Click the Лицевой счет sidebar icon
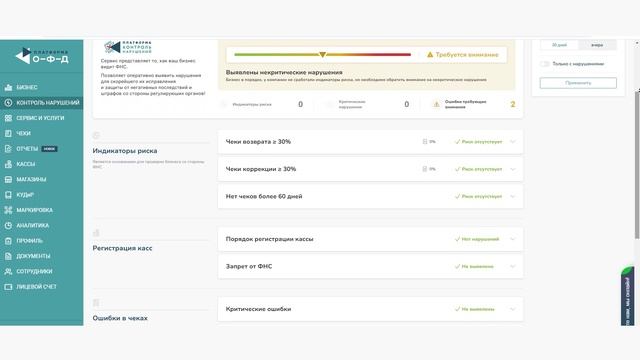The width and height of the screenshot is (640, 360). 8,287
